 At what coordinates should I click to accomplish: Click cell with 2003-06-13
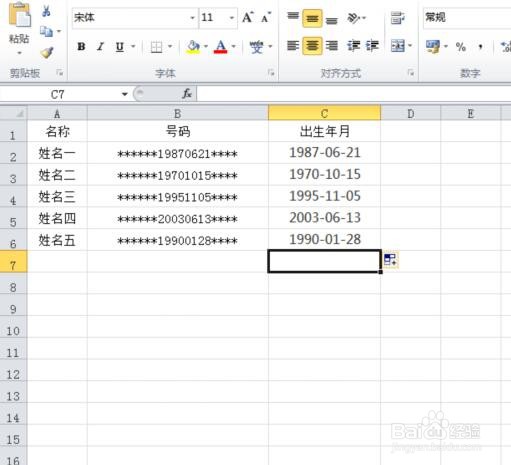pyautogui.click(x=324, y=218)
